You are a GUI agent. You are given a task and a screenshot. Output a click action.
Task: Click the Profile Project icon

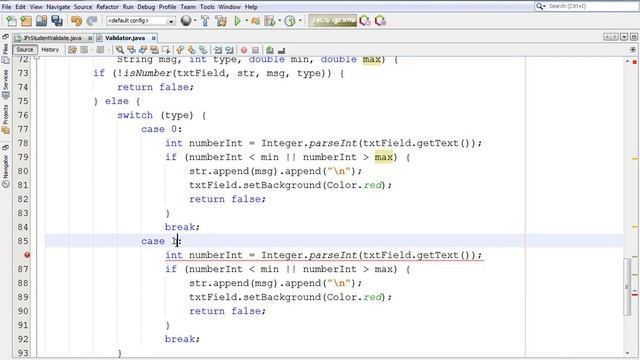[x=270, y=21]
